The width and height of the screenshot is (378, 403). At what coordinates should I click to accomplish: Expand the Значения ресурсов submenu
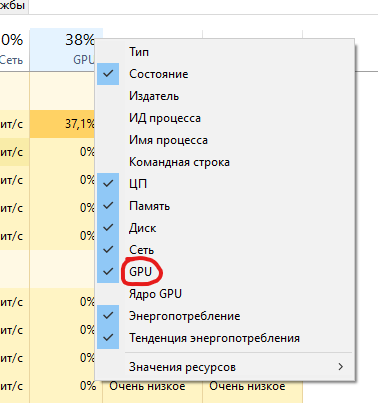[225, 367]
